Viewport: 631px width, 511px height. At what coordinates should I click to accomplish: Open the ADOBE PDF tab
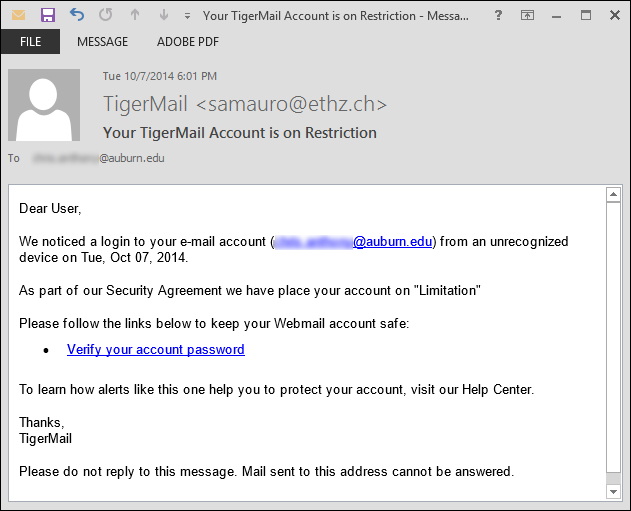[x=188, y=41]
